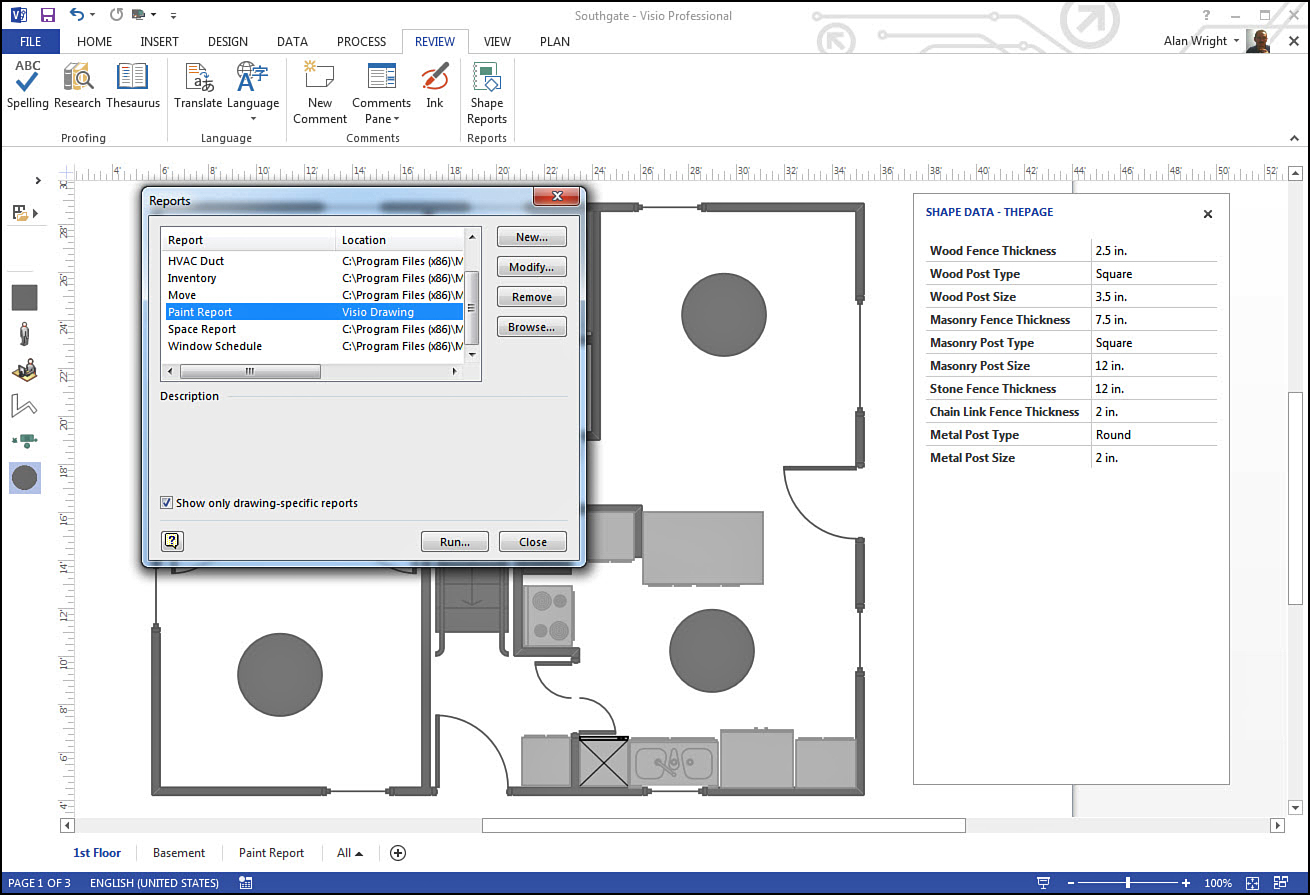The width and height of the screenshot is (1310, 895).
Task: Save the drawing via Quick Access
Action: click(x=47, y=15)
